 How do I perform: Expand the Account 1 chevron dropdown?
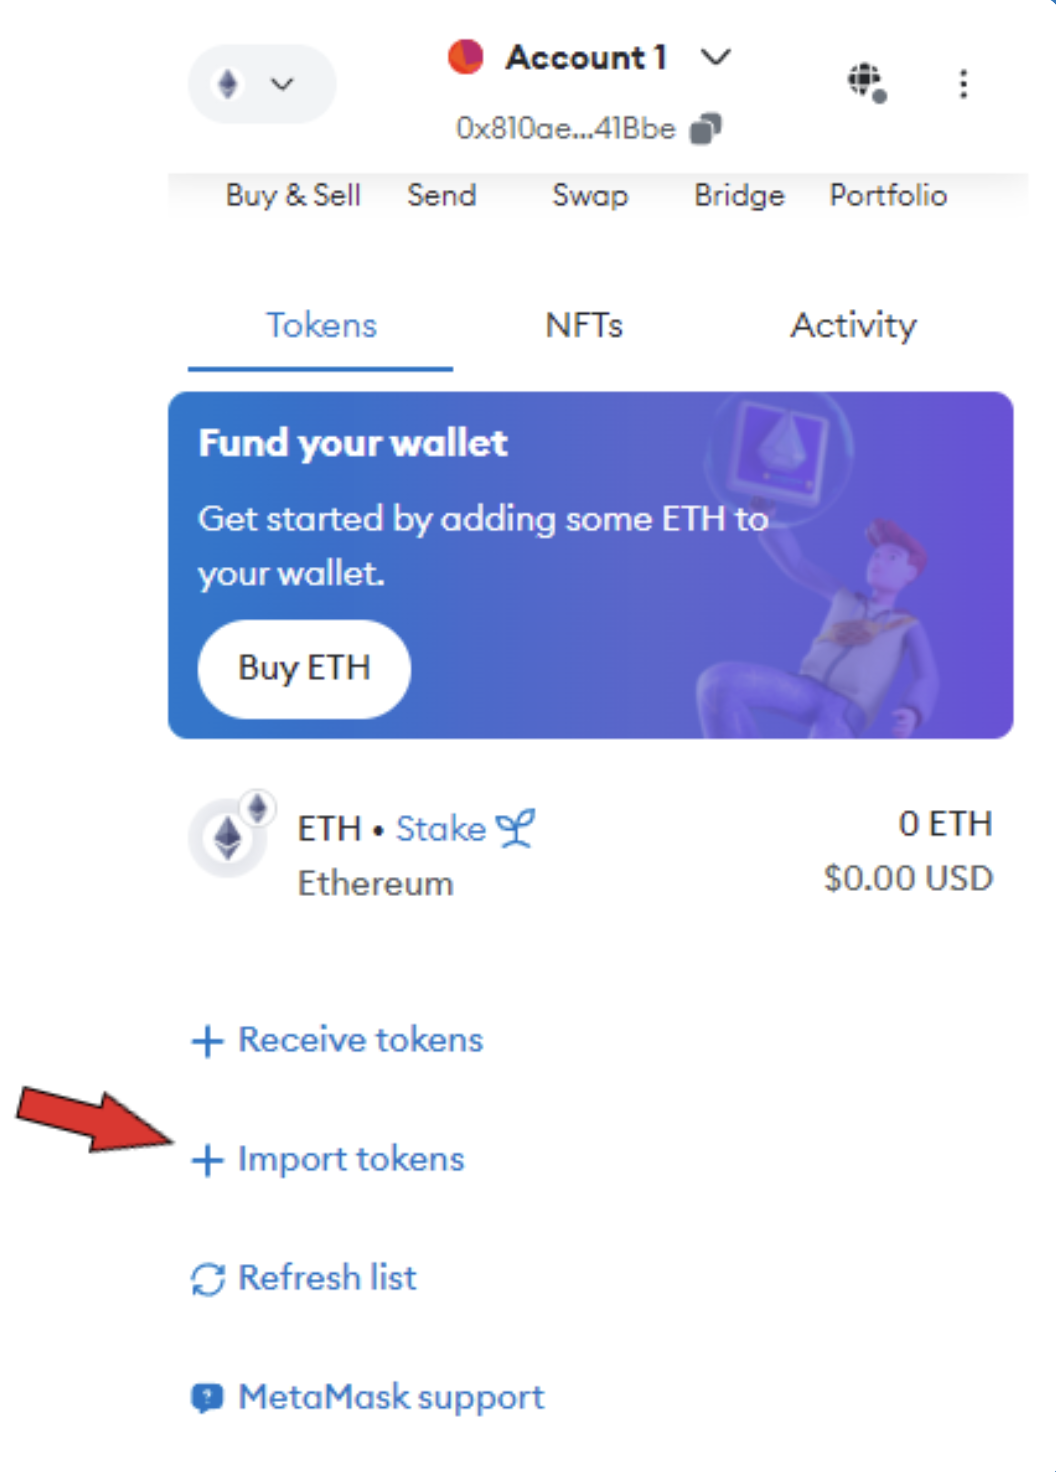(x=716, y=57)
